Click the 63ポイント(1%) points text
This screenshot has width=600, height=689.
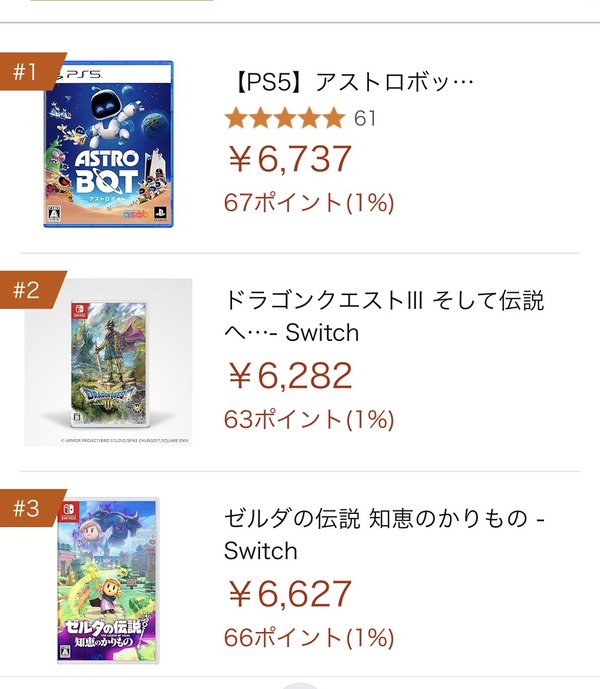[x=309, y=419]
